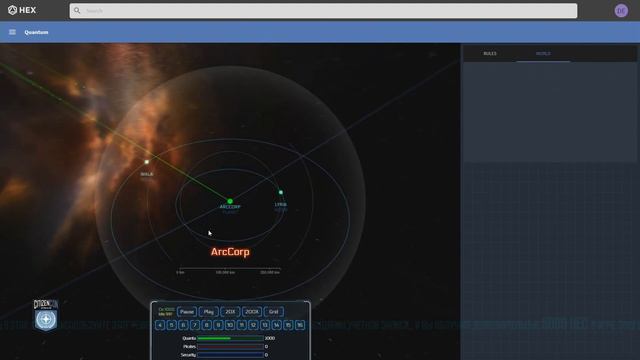Switch to the World tab
The height and width of the screenshot is (360, 640).
(543, 53)
